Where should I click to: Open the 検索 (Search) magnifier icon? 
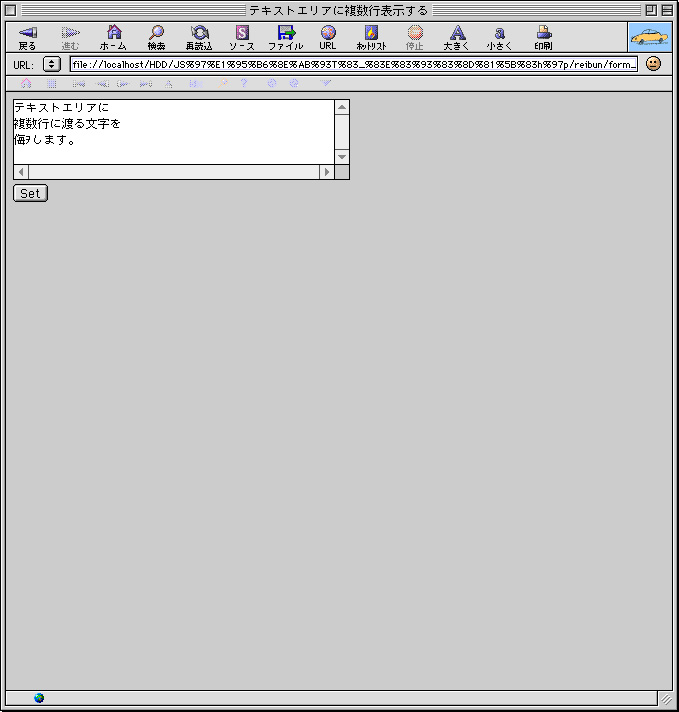coord(156,38)
